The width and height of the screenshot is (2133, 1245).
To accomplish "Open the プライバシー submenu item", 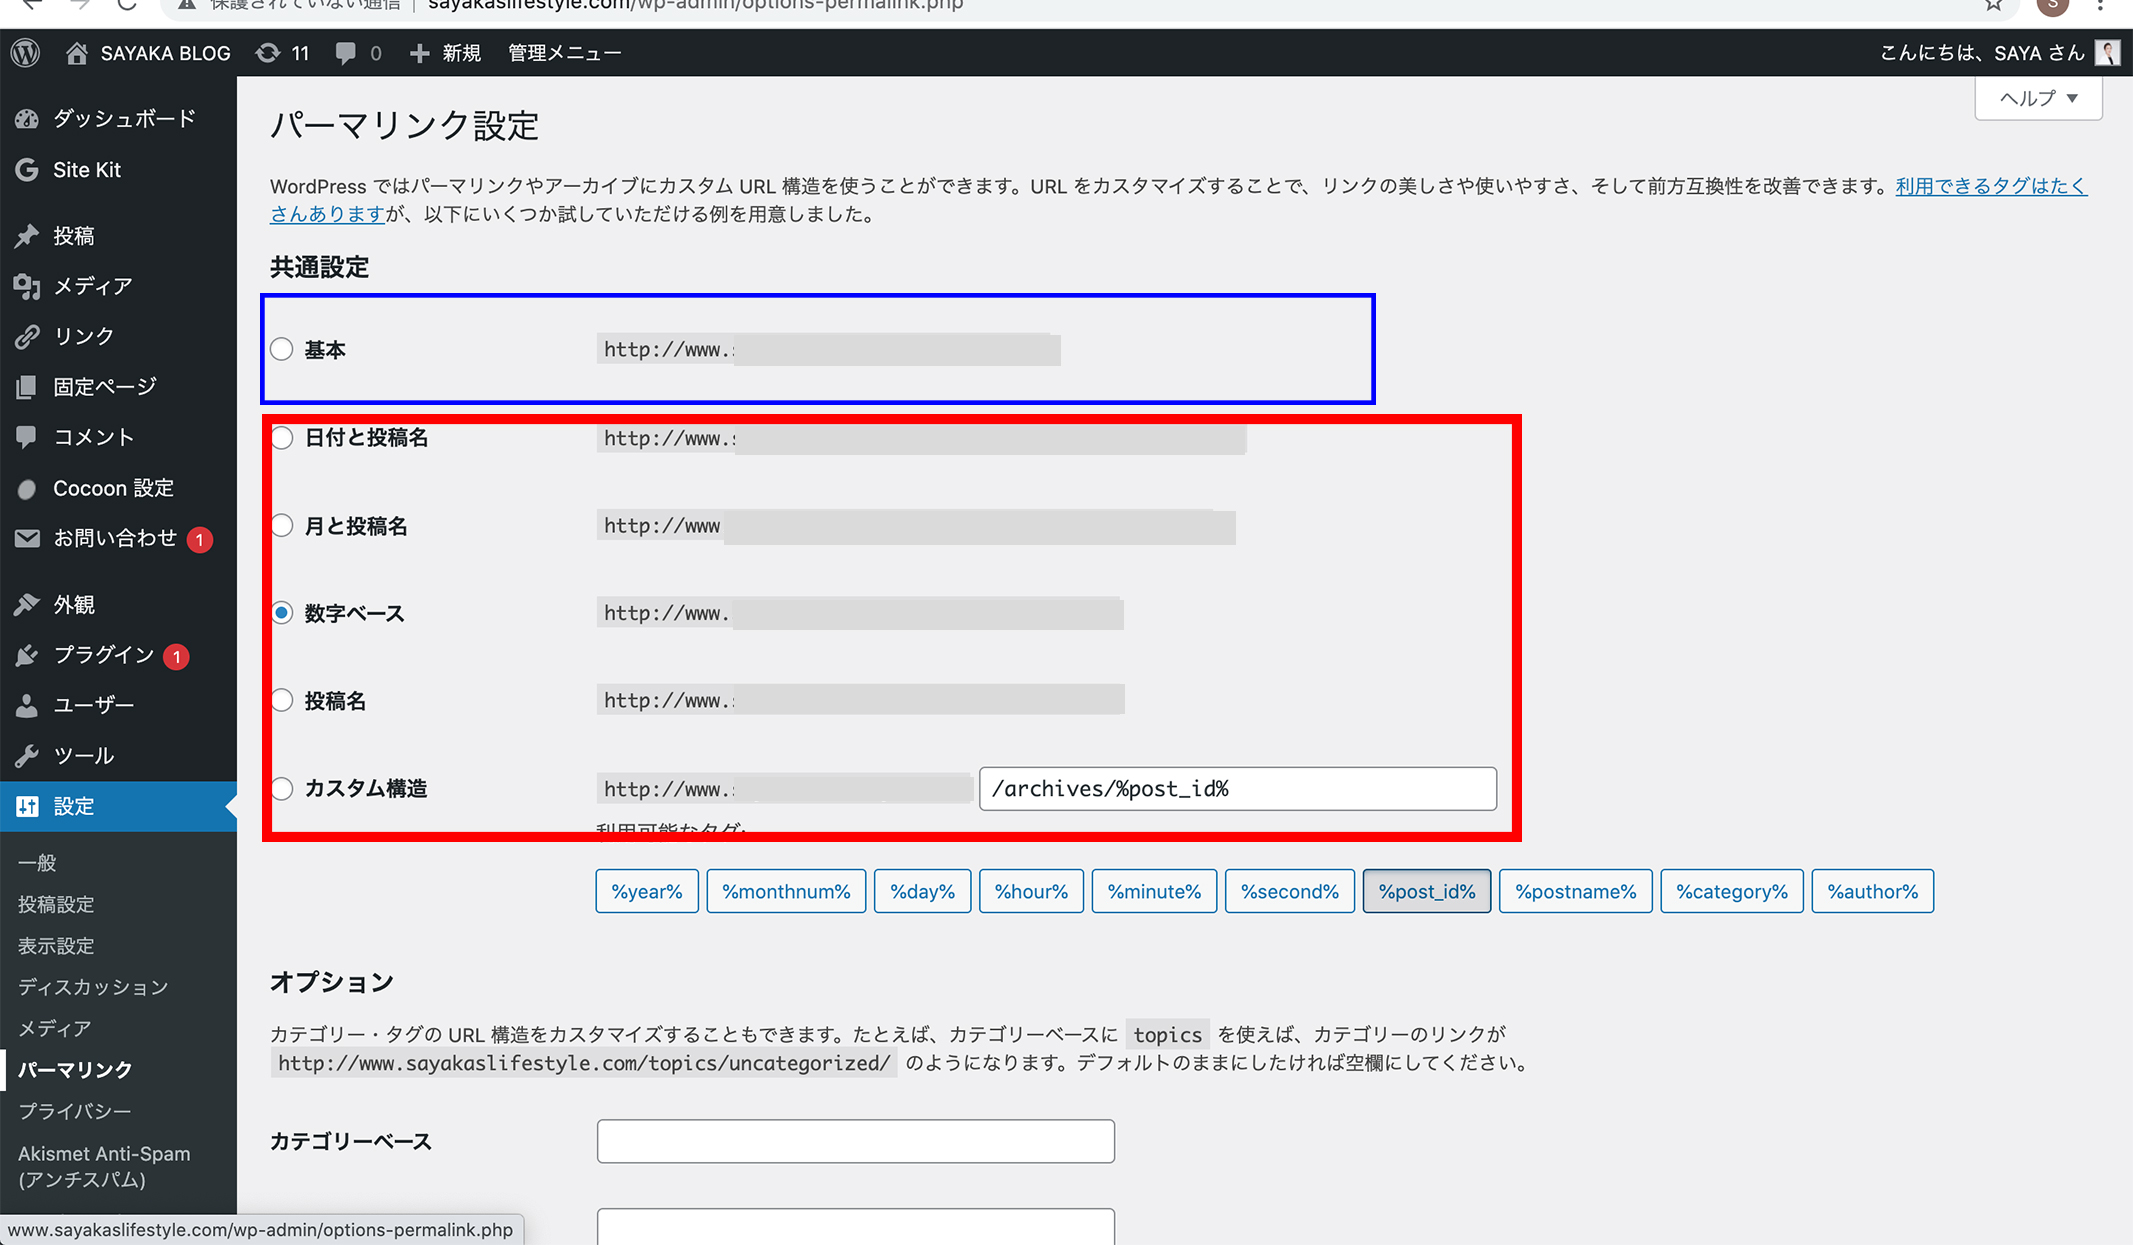I will point(74,1111).
